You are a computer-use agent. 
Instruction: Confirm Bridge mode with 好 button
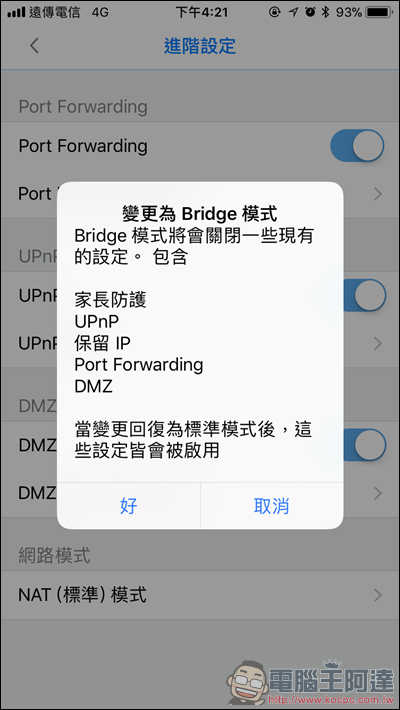pyautogui.click(x=129, y=506)
